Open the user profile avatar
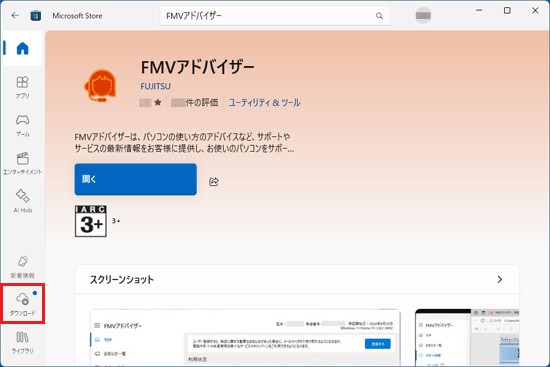550x367 pixels. pyautogui.click(x=423, y=15)
